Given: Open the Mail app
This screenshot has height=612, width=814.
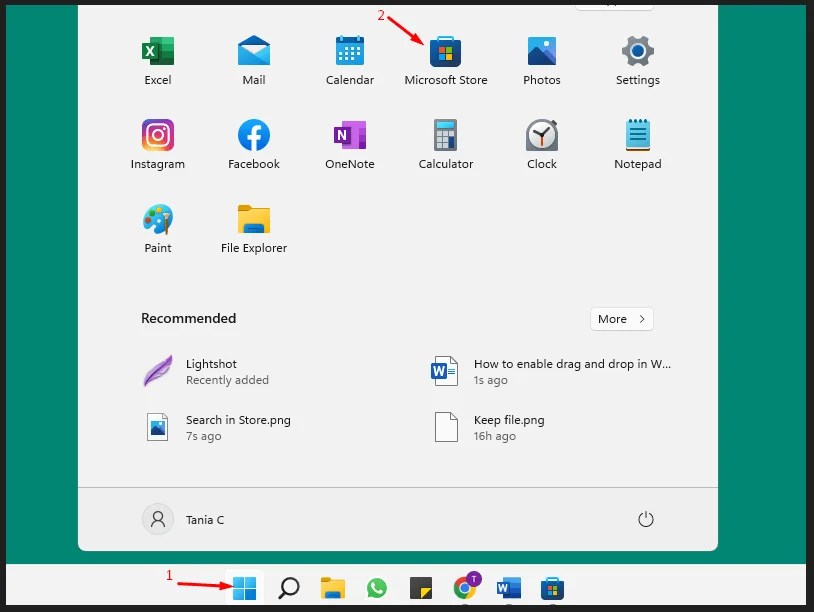Looking at the screenshot, I should click(254, 60).
